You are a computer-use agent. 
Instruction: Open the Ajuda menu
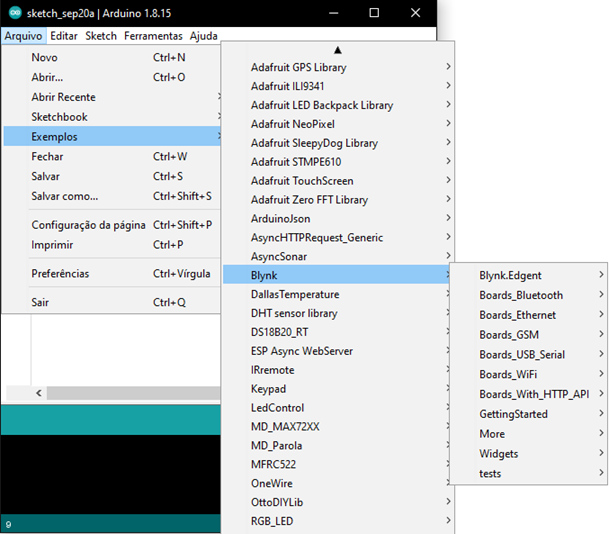(204, 36)
